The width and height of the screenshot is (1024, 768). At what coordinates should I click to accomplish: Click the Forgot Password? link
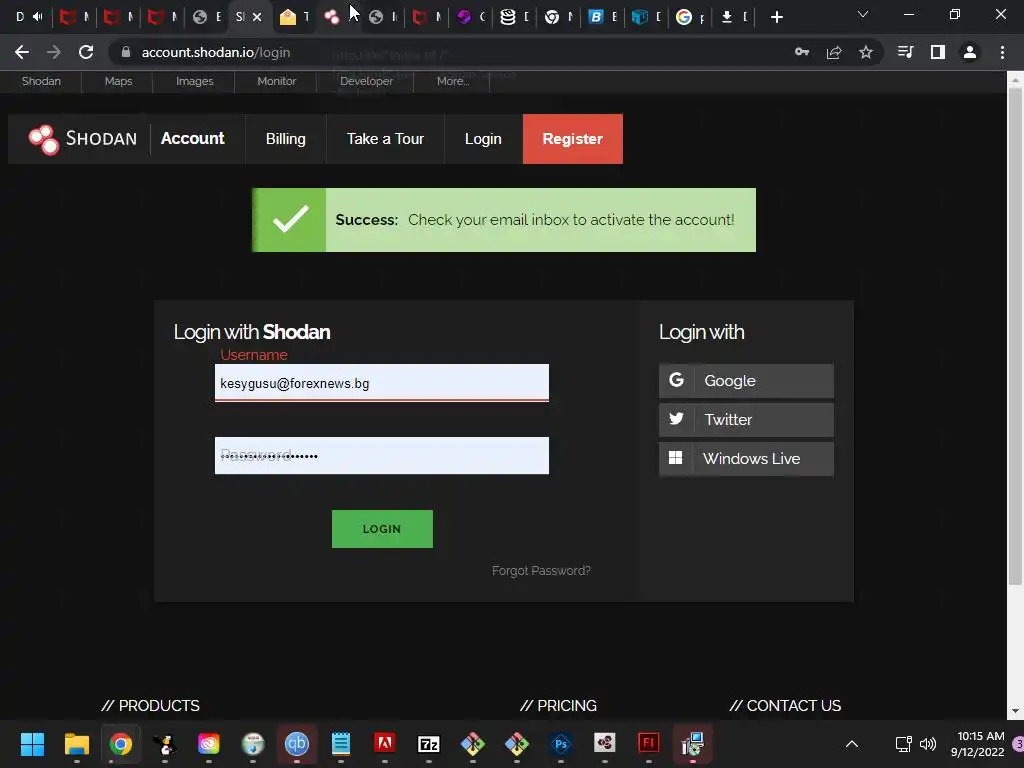pos(541,571)
